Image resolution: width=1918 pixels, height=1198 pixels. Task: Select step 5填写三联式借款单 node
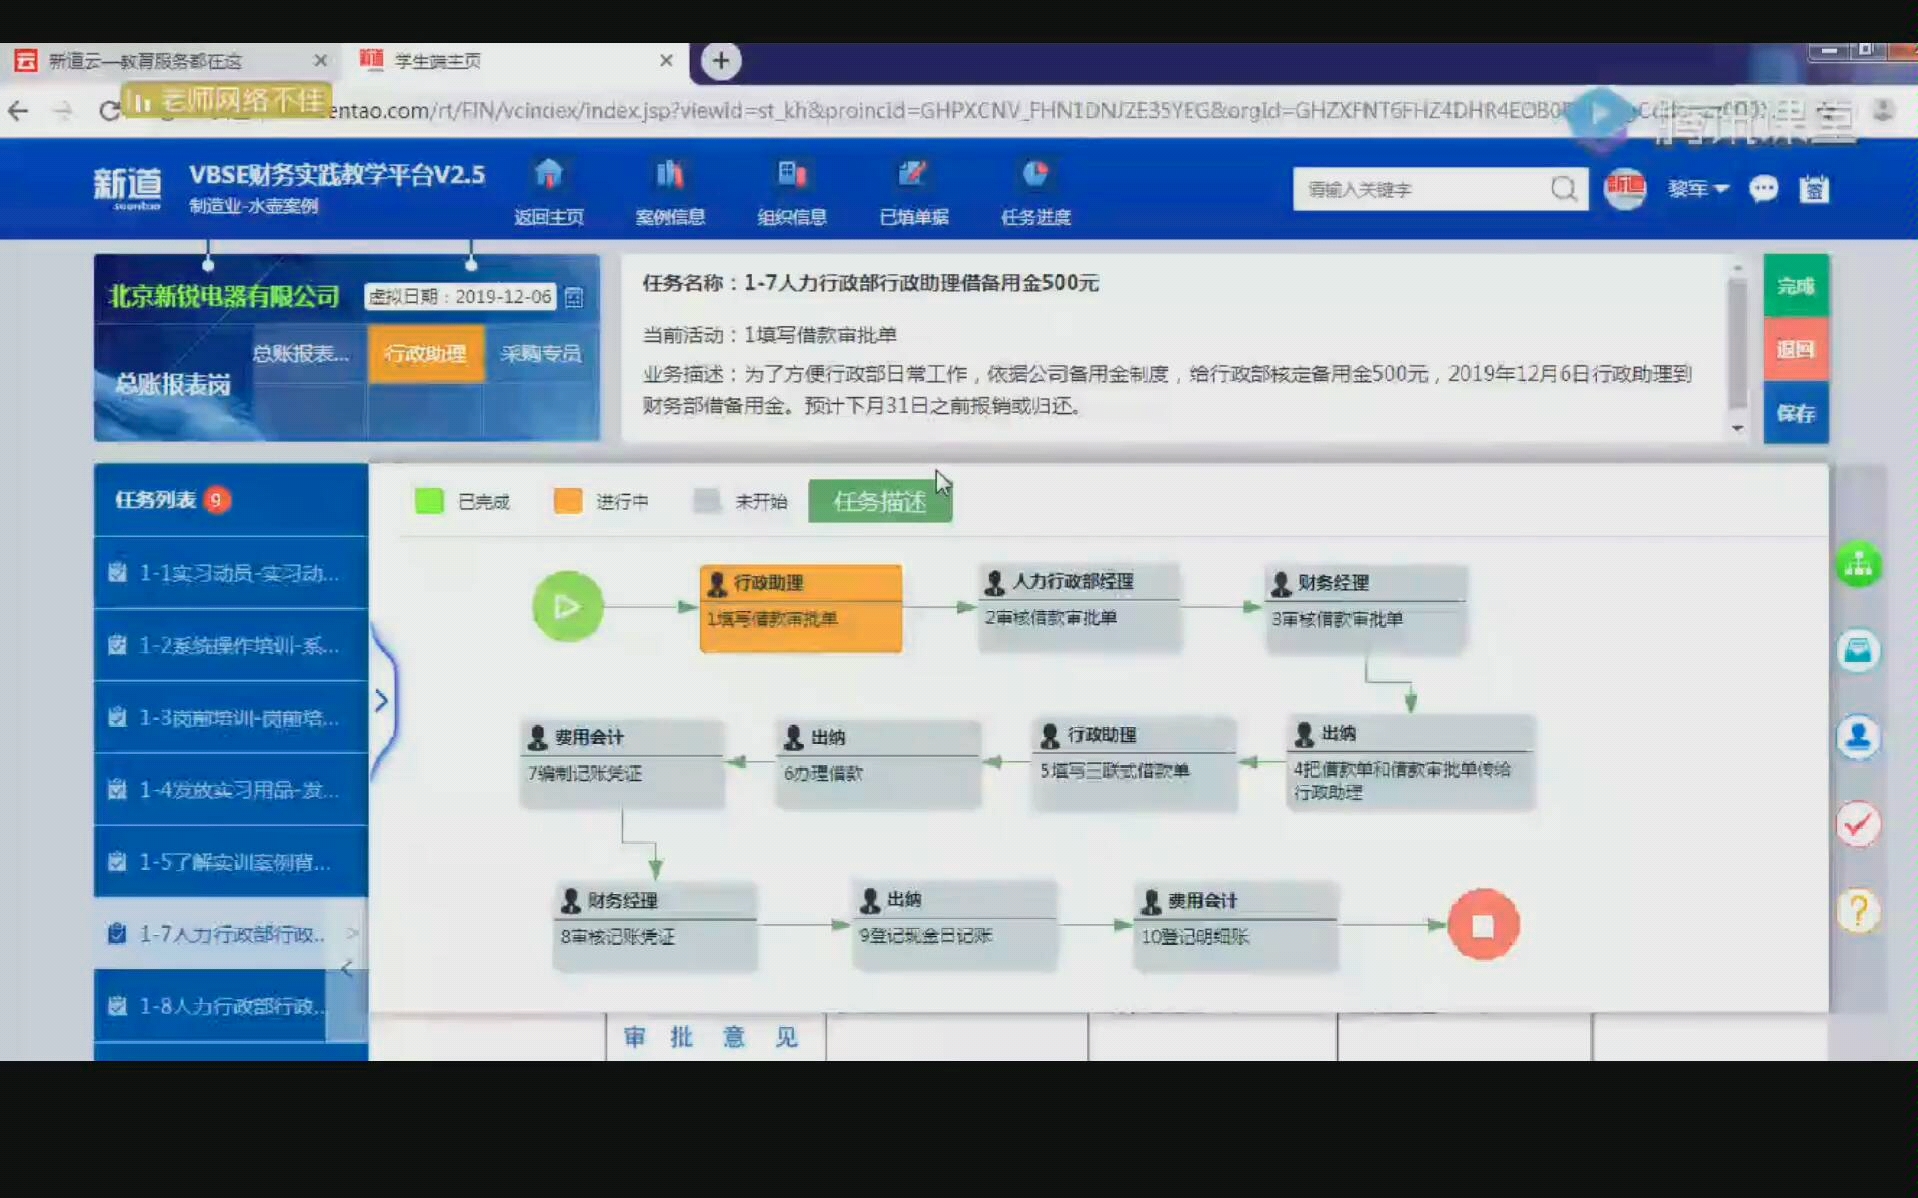1134,762
